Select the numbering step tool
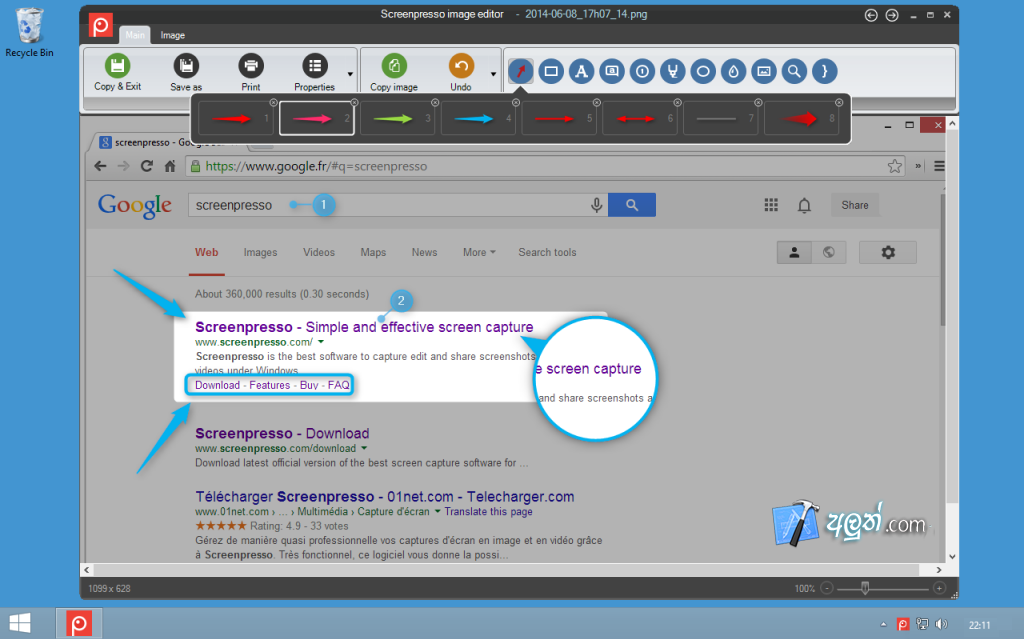This screenshot has width=1024, height=639. point(642,71)
